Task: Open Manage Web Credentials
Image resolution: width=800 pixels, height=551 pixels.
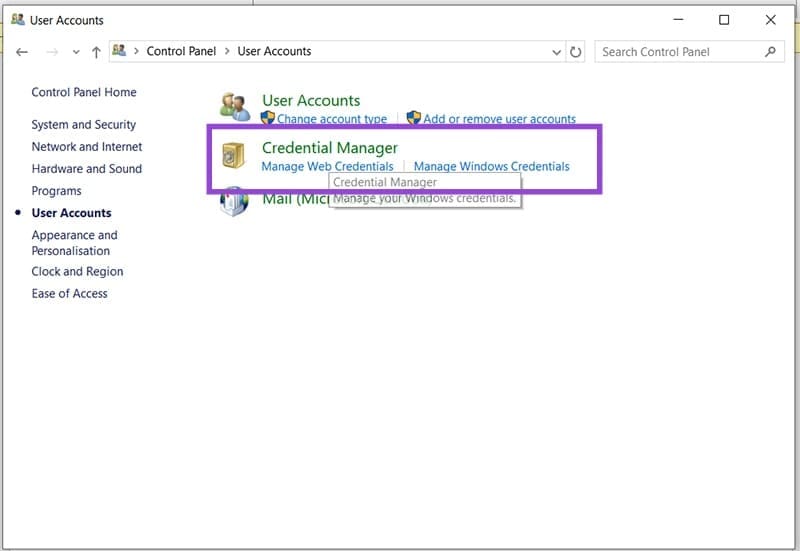Action: pos(327,166)
